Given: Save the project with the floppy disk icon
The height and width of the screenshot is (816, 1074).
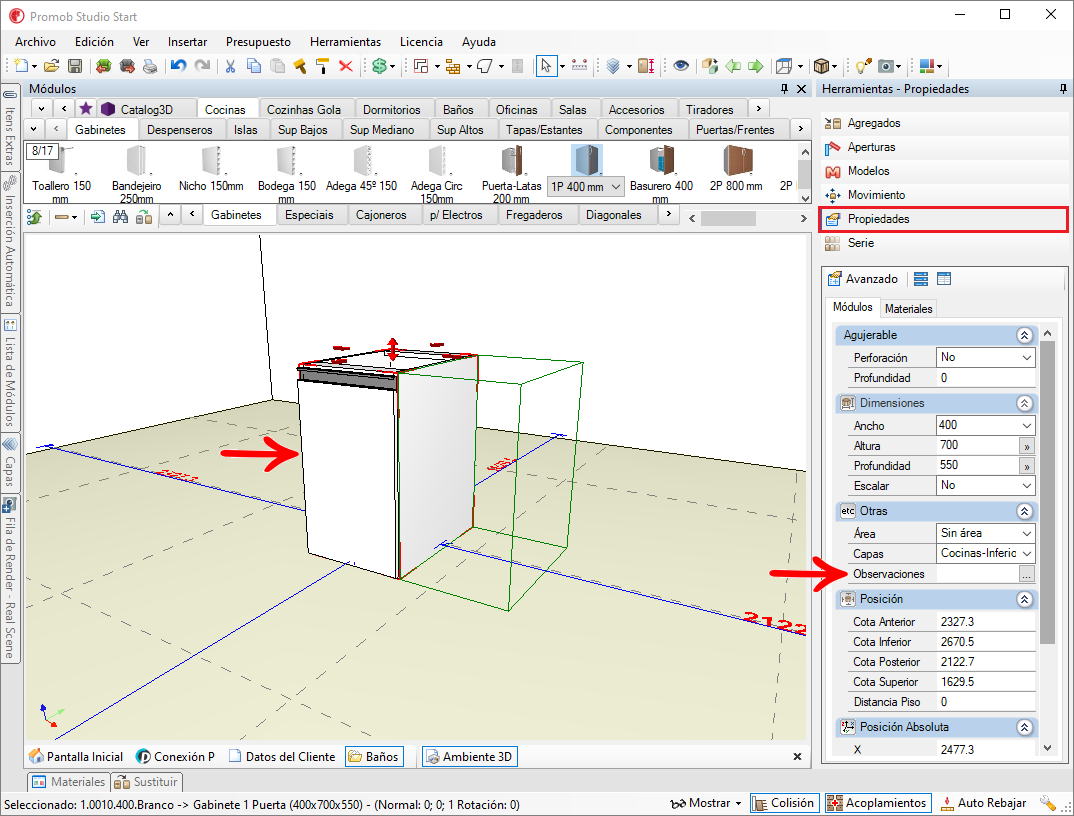Looking at the screenshot, I should [x=75, y=66].
